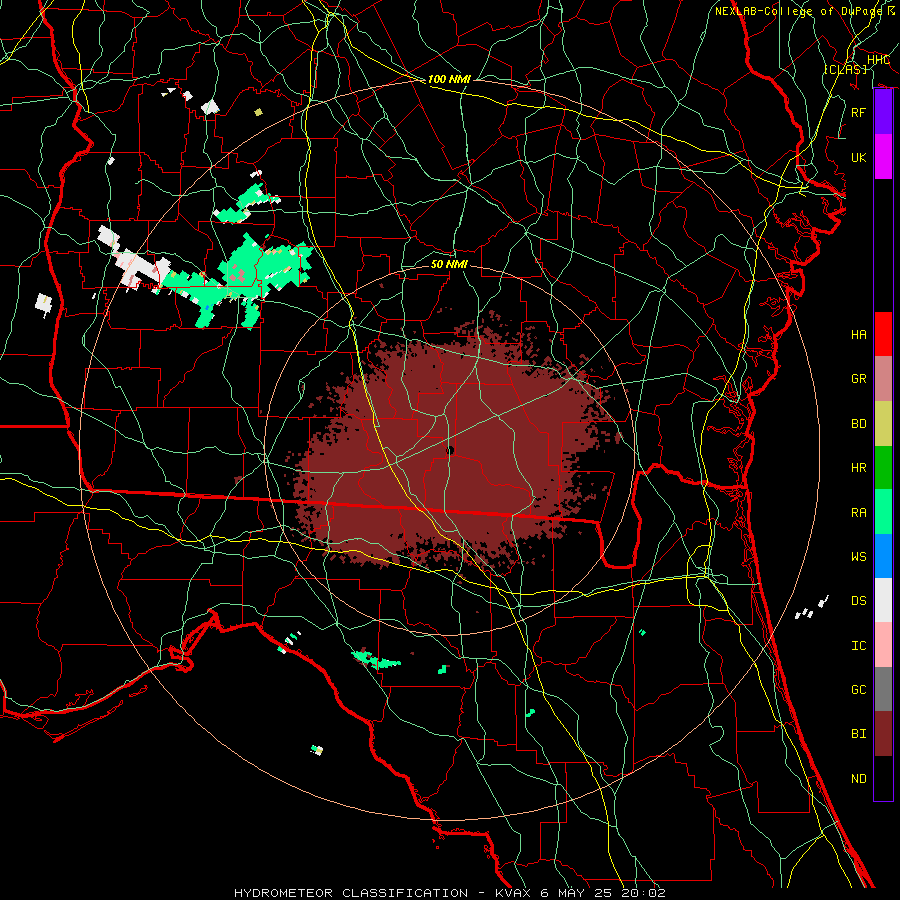Click the [CLAS] units label
Image resolution: width=900 pixels, height=900 pixels.
[845, 69]
